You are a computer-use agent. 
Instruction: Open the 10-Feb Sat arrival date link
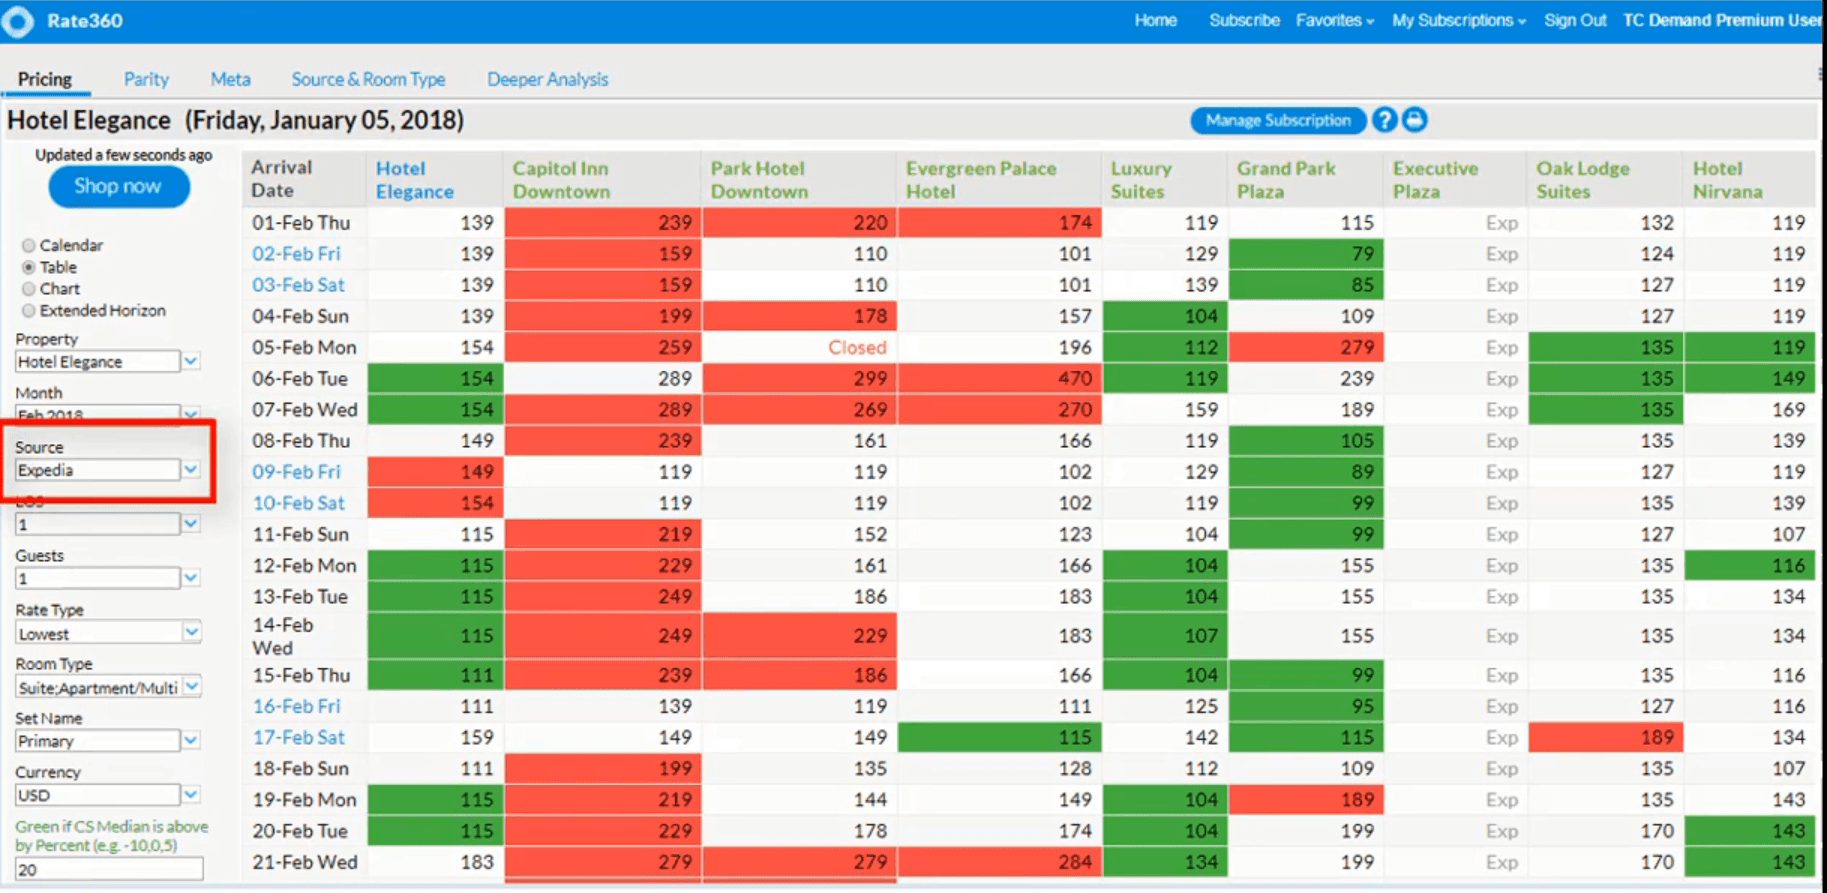(x=298, y=503)
